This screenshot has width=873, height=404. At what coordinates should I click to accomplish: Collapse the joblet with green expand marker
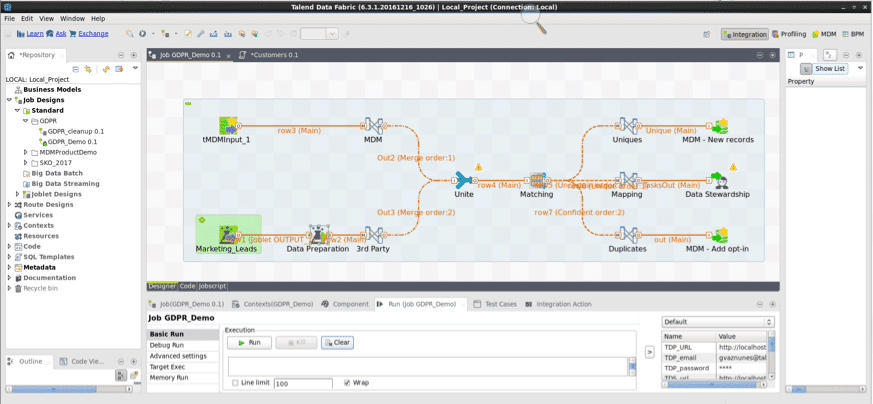click(202, 220)
